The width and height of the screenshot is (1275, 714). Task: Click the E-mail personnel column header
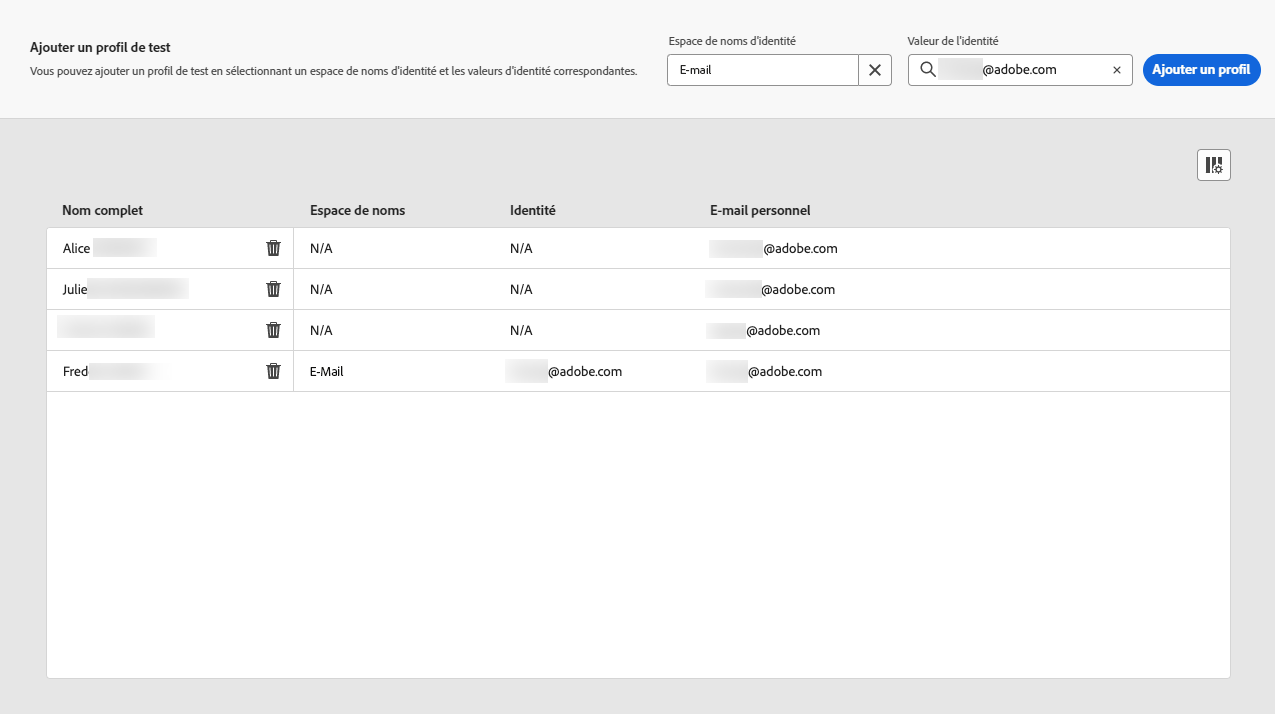coord(760,210)
